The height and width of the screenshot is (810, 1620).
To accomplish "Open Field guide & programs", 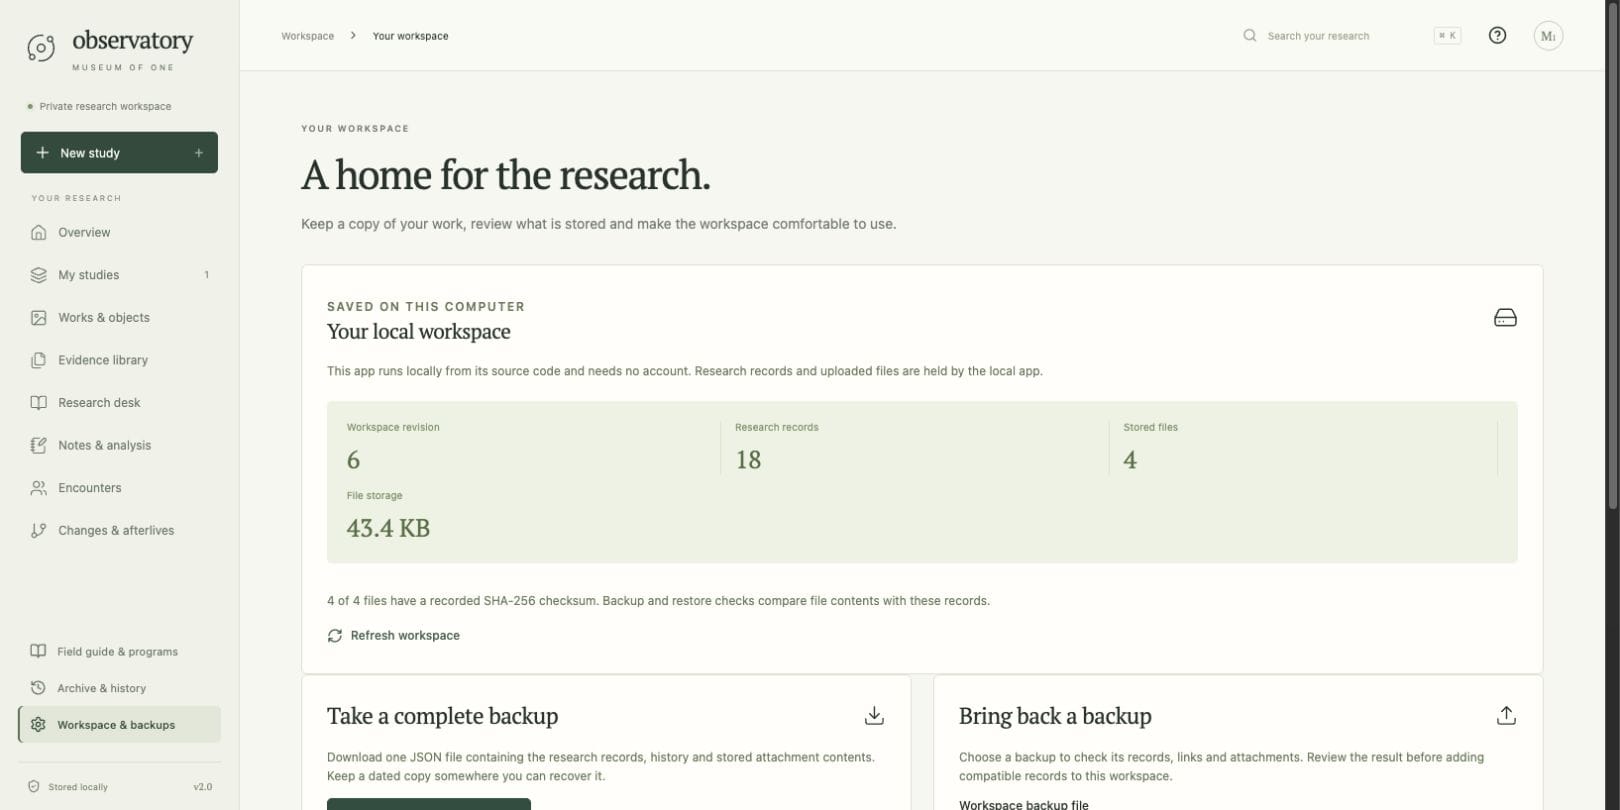I will coord(119,651).
